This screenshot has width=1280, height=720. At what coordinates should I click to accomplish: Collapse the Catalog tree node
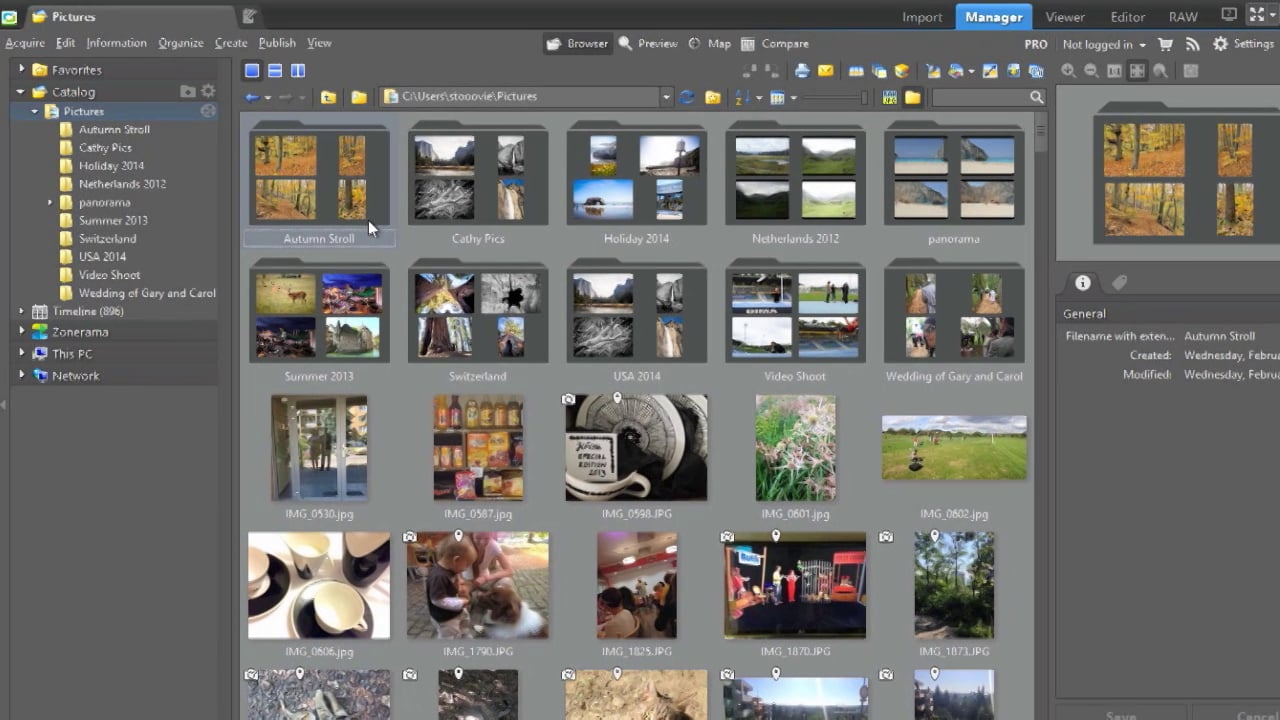[21, 92]
